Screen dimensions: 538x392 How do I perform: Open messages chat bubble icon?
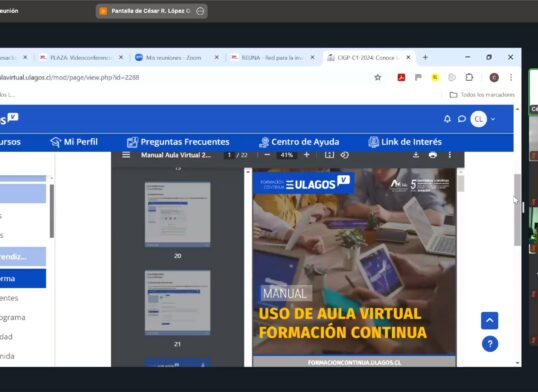(462, 119)
